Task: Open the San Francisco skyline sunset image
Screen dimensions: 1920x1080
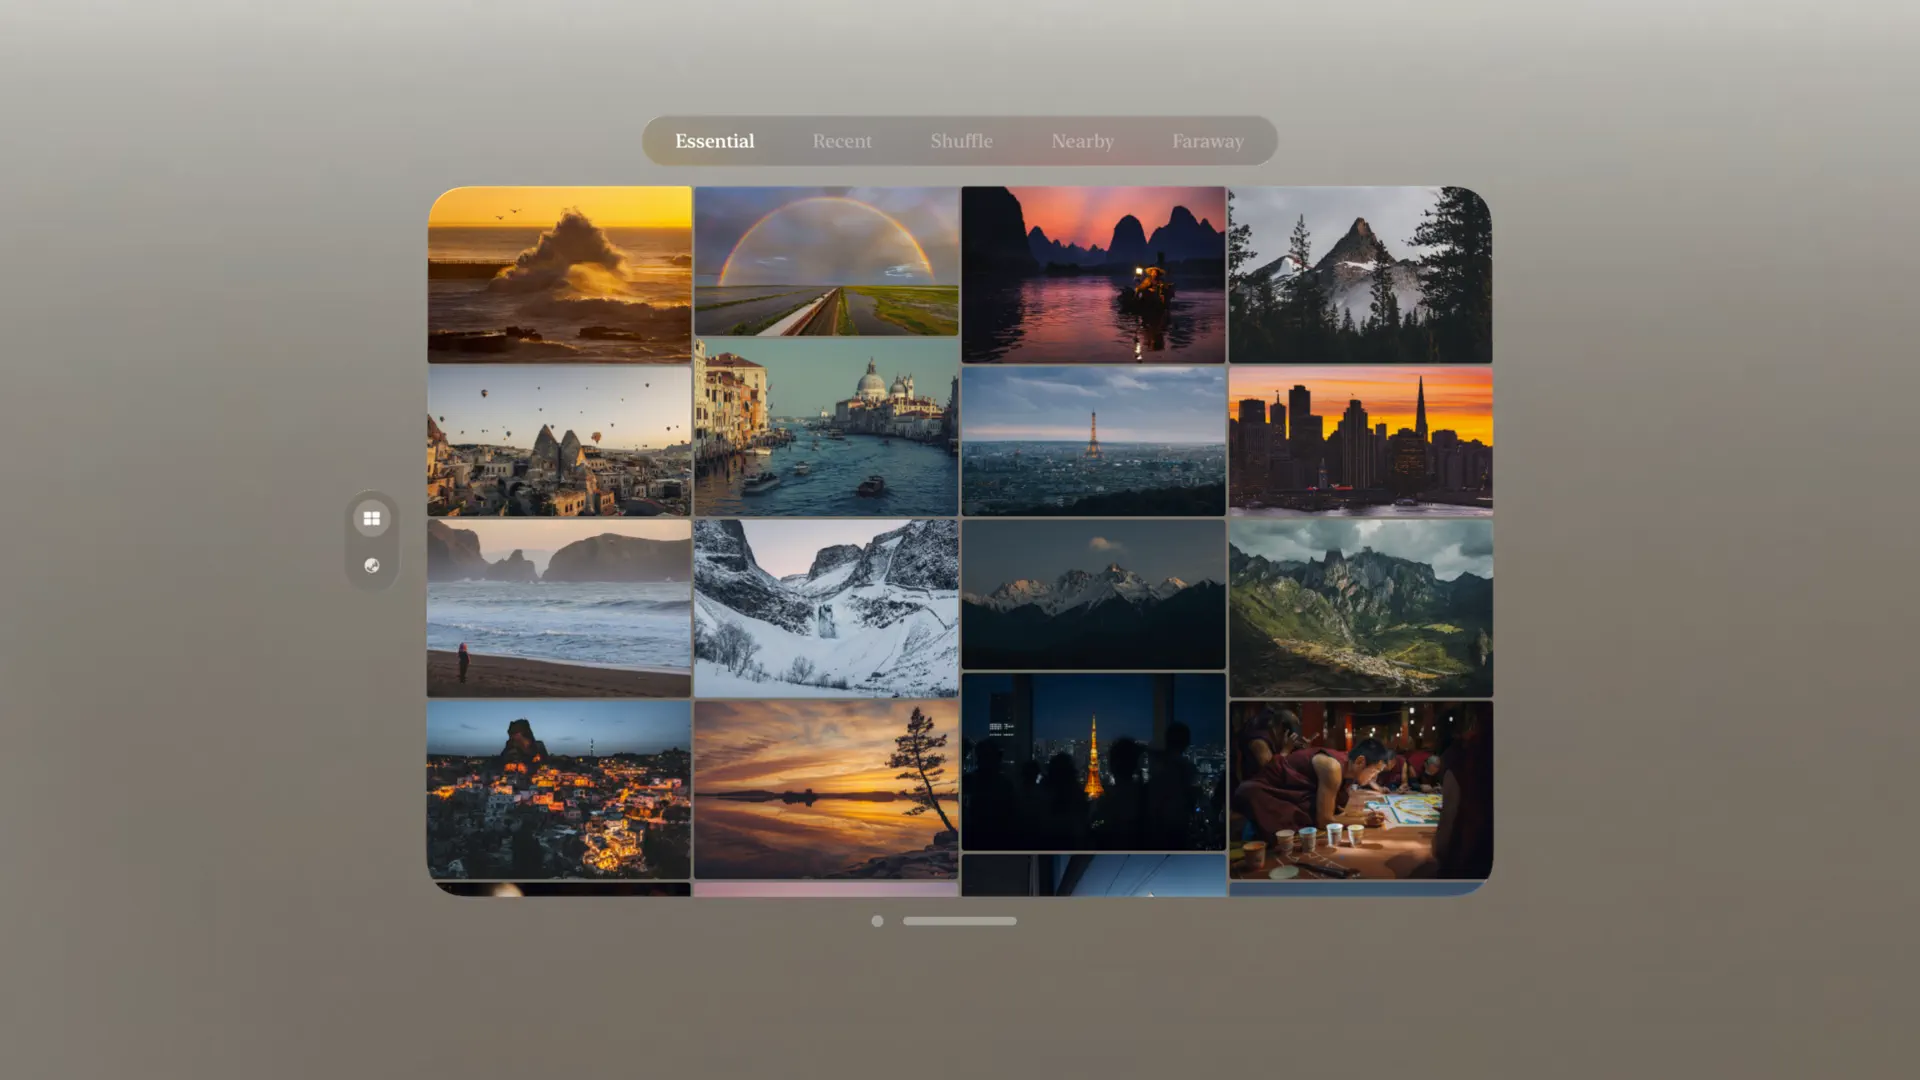Action: (x=1360, y=440)
